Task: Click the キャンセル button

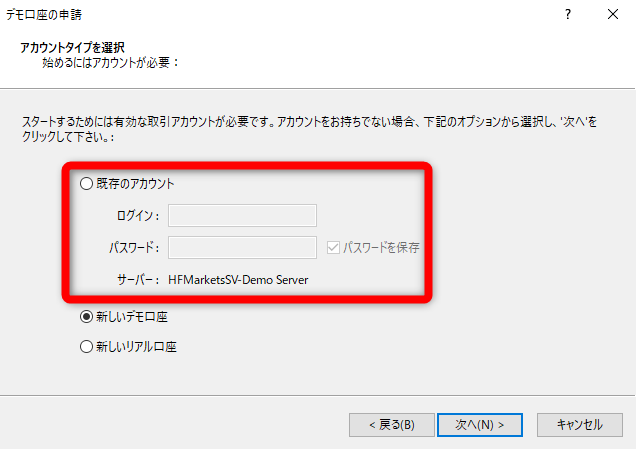Action: [579, 424]
